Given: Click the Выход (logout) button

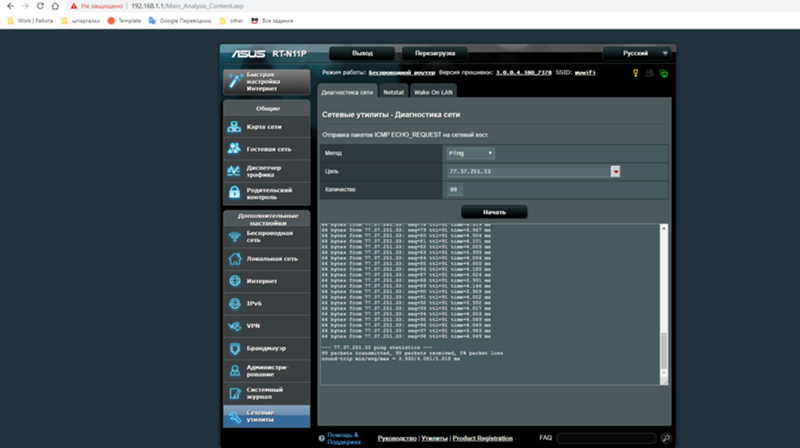Looking at the screenshot, I should tap(362, 53).
